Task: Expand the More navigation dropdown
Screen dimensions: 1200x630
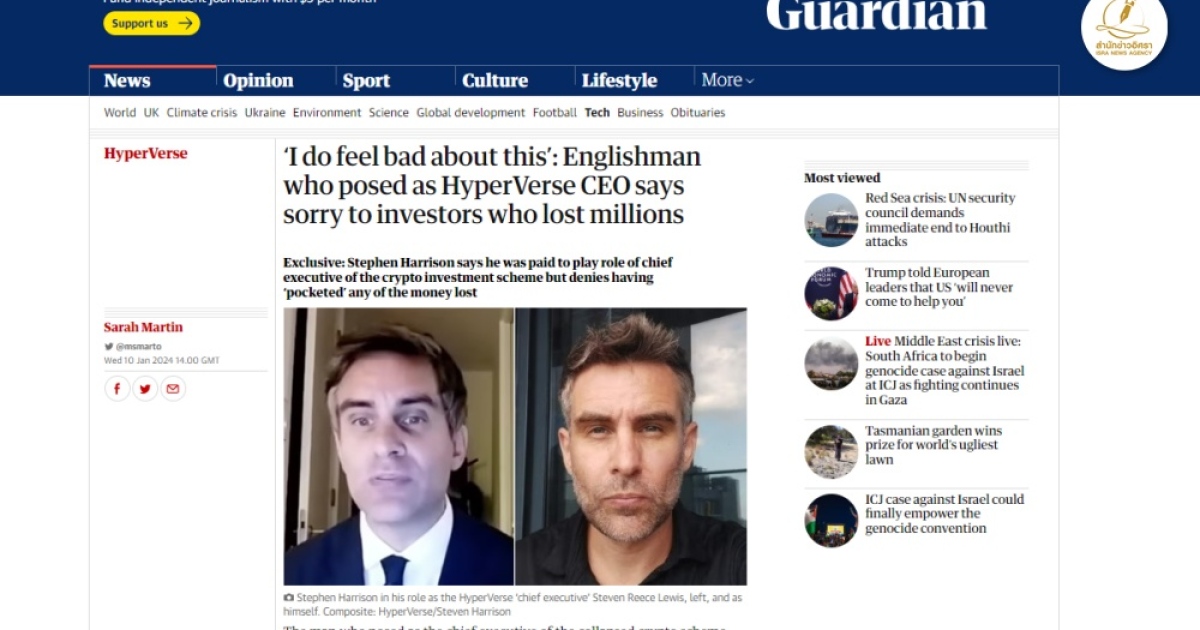Action: 727,80
